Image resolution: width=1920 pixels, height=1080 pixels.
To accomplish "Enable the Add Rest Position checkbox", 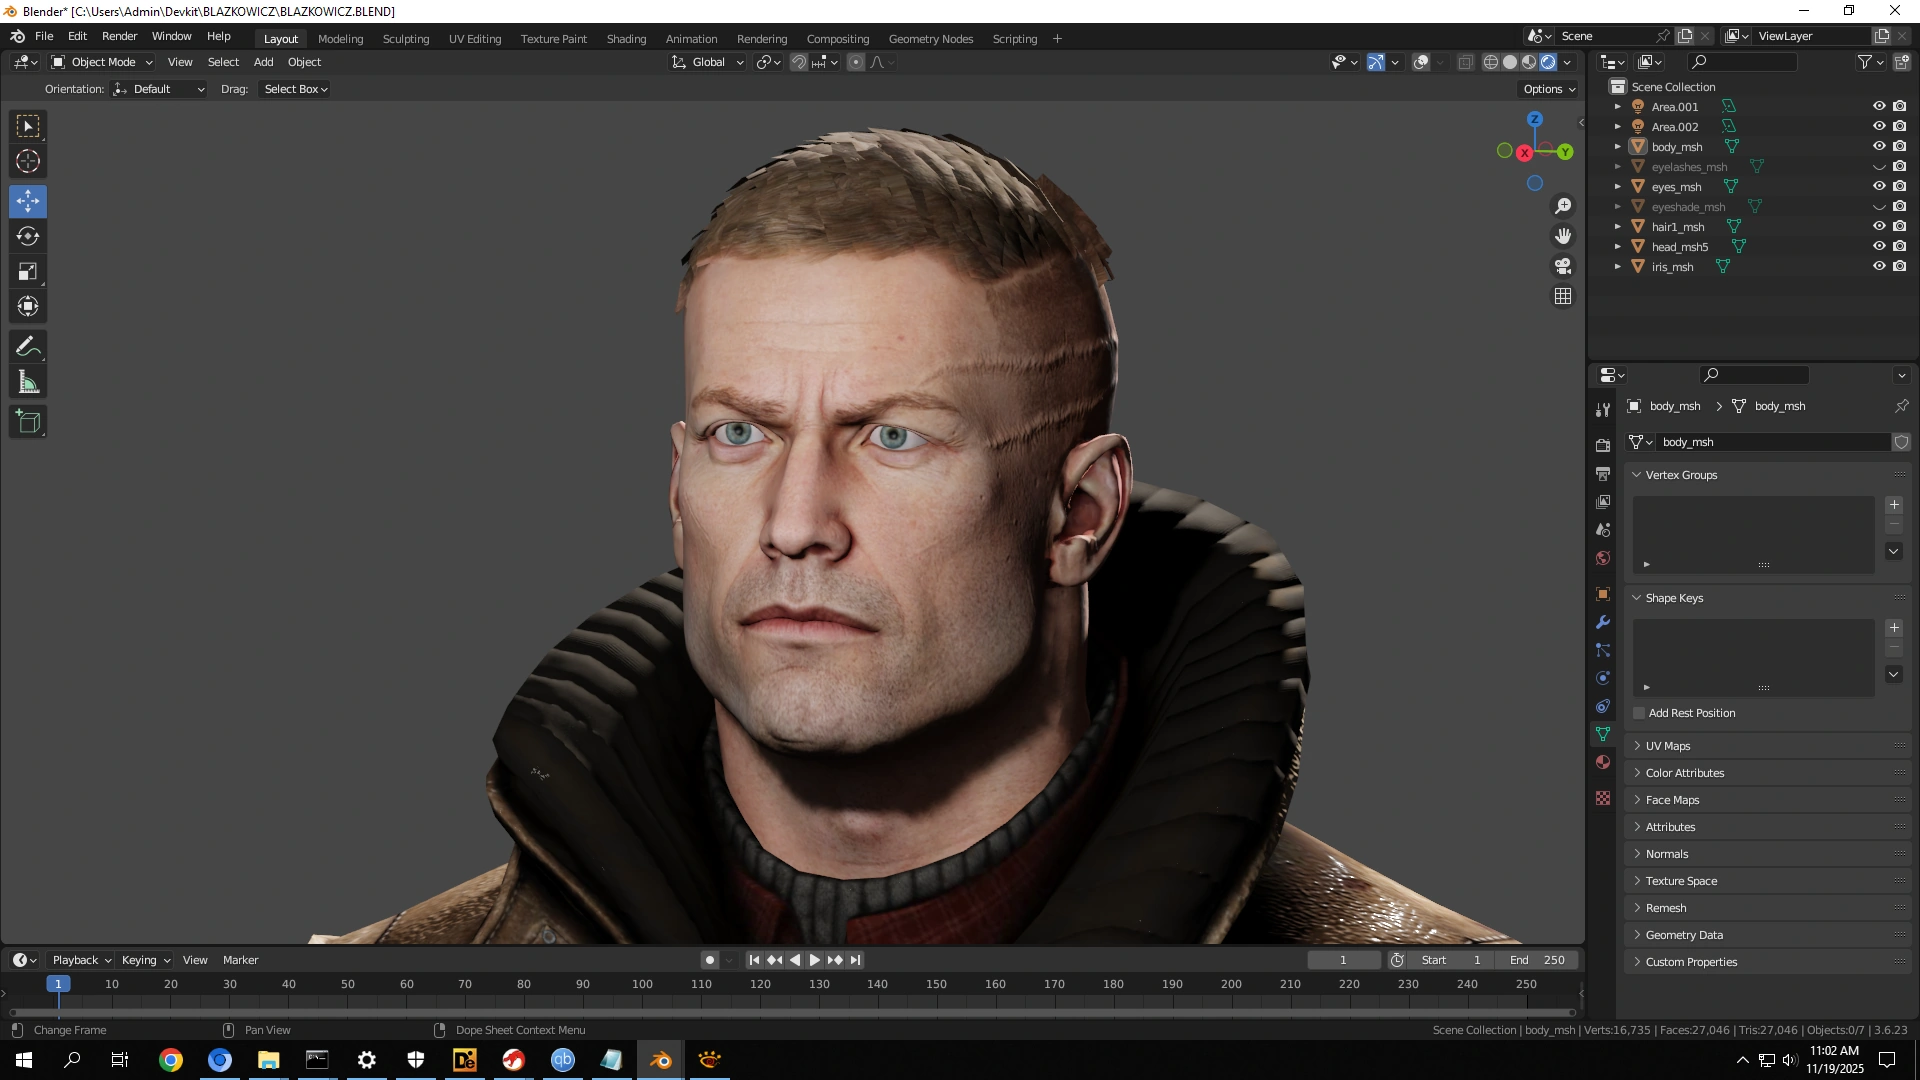I will [1639, 713].
